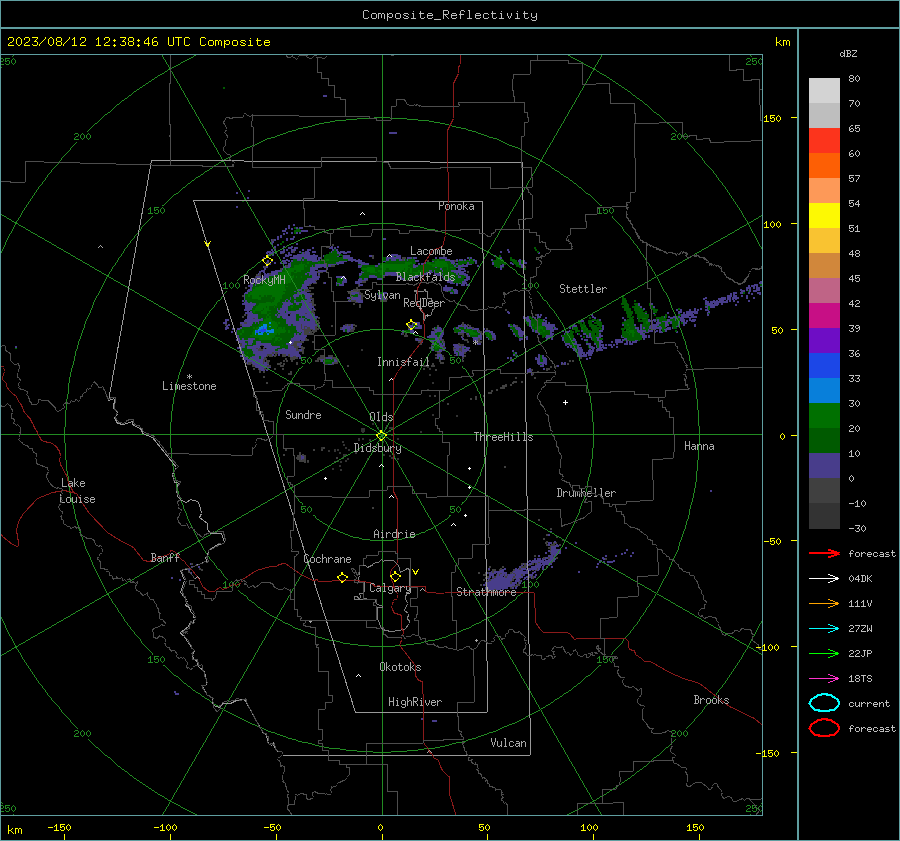Screen dimensions: 900x841
Task: Click the cyan current ellipse icon
Action: [x=824, y=703]
